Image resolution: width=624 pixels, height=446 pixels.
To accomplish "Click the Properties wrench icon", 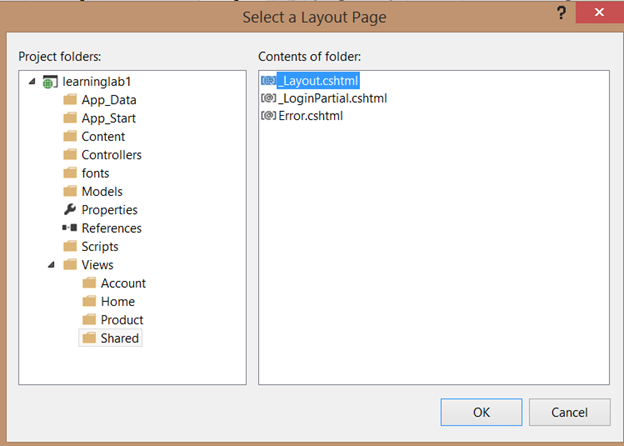I will click(70, 210).
